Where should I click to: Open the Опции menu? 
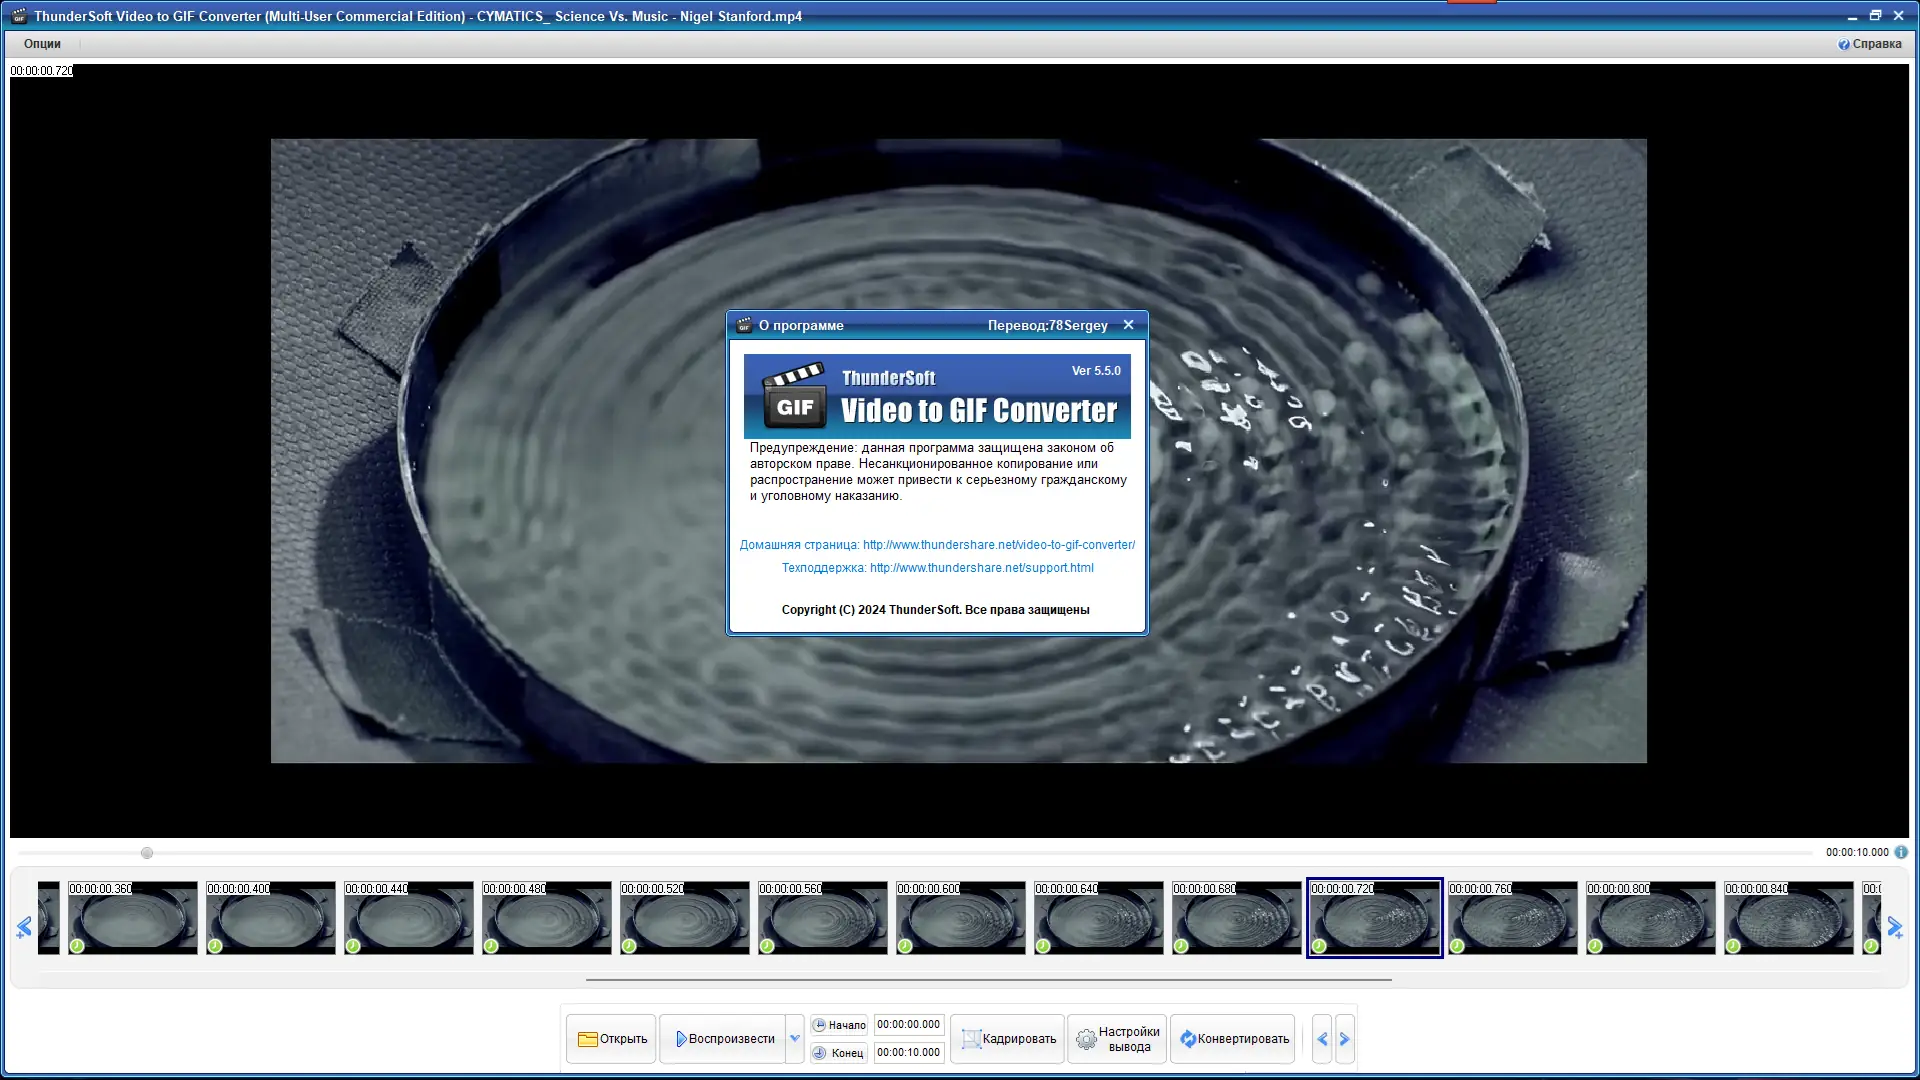click(42, 44)
